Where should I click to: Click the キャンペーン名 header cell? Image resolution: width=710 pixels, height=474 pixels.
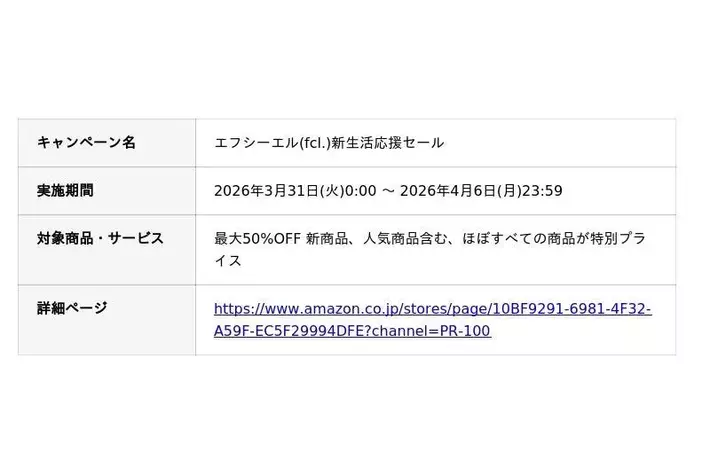pyautogui.click(x=86, y=142)
